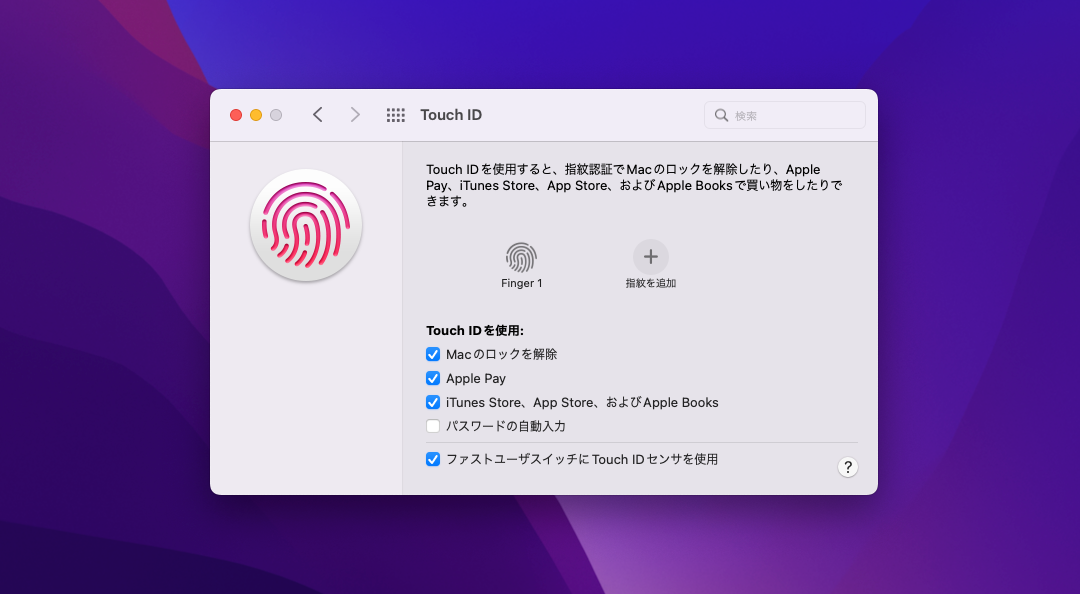Image resolution: width=1080 pixels, height=594 pixels.
Task: Close the Touch ID window
Action: point(236,115)
